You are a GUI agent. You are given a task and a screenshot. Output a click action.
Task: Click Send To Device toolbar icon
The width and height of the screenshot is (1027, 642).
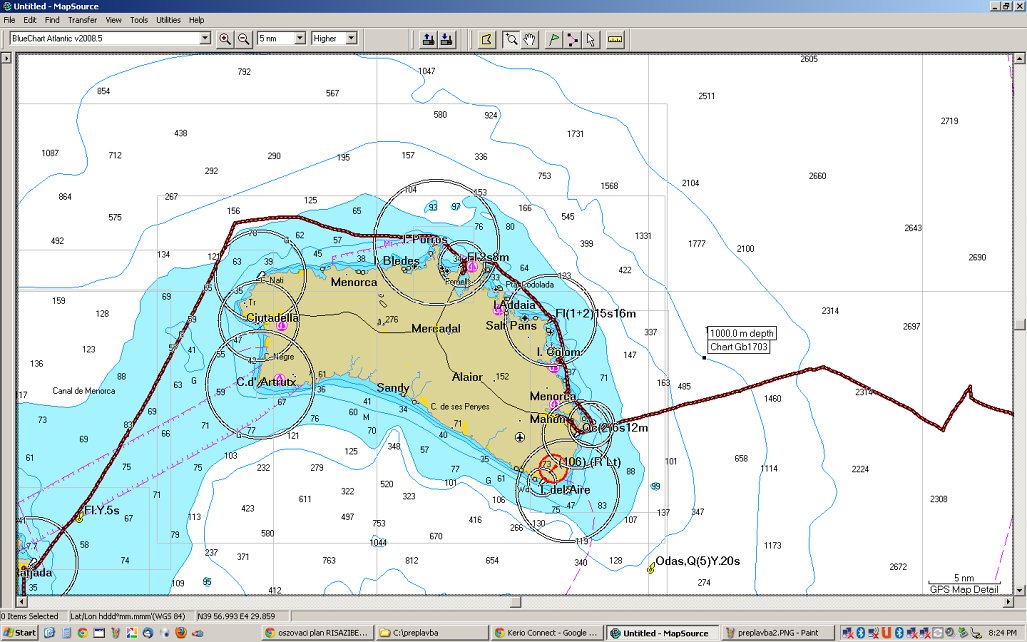[428, 39]
